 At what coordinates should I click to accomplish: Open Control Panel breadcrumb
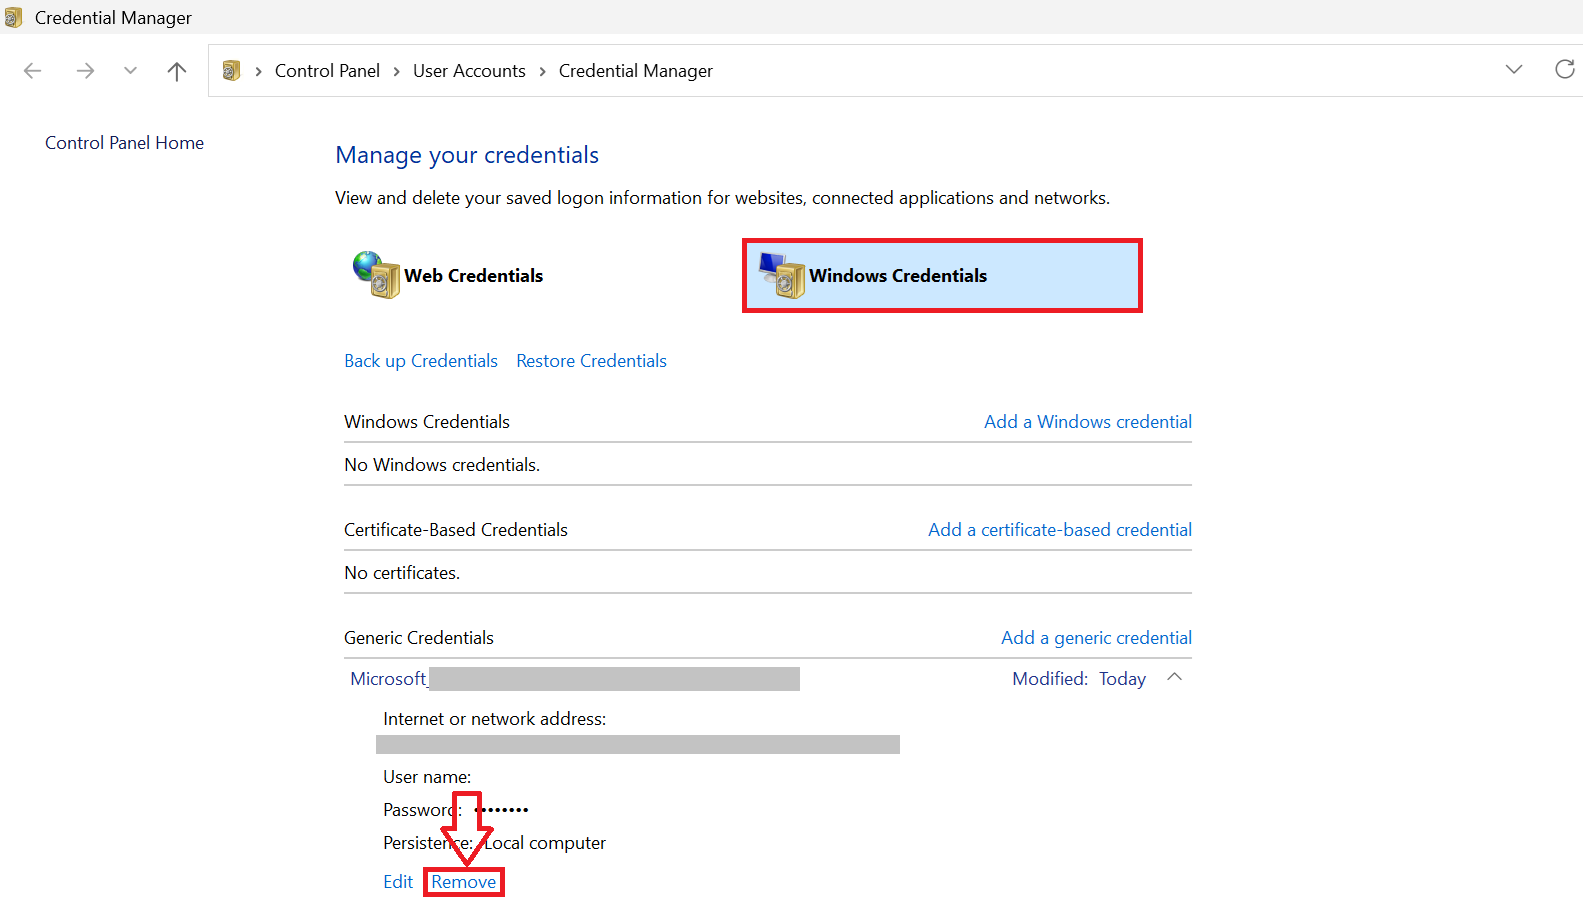coord(327,71)
